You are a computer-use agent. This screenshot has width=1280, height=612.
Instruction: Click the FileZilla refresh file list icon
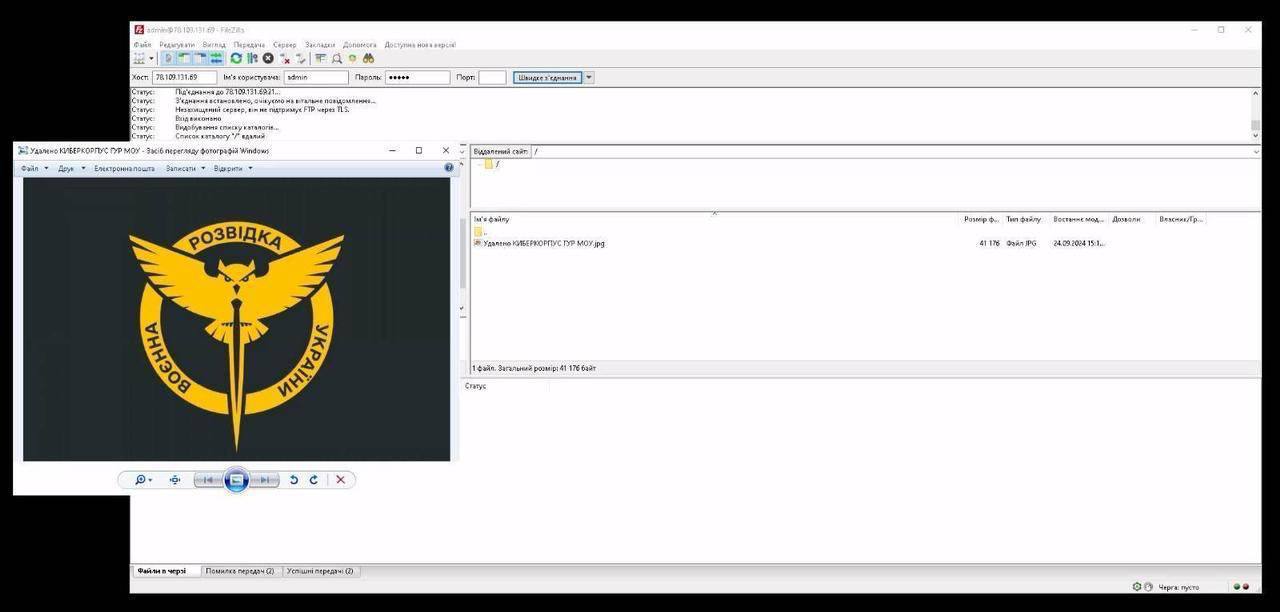coord(236,59)
